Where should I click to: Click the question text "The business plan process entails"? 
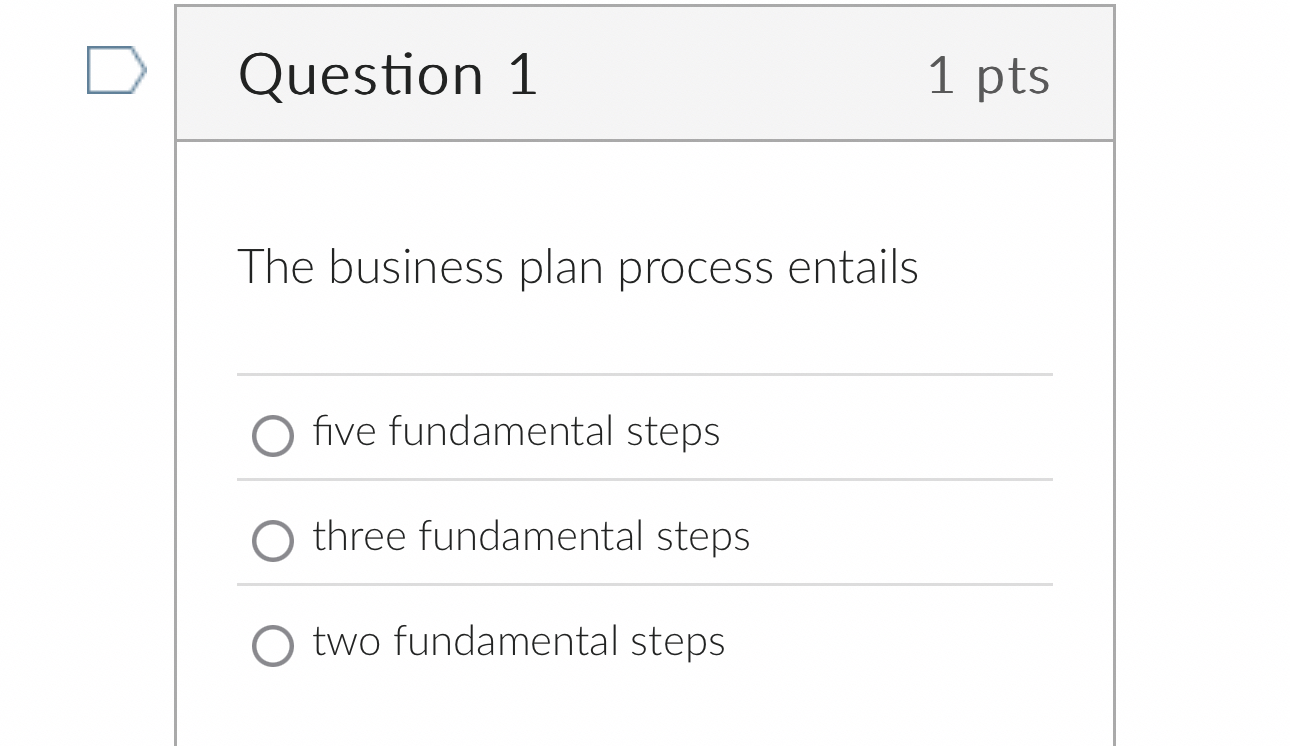578,267
